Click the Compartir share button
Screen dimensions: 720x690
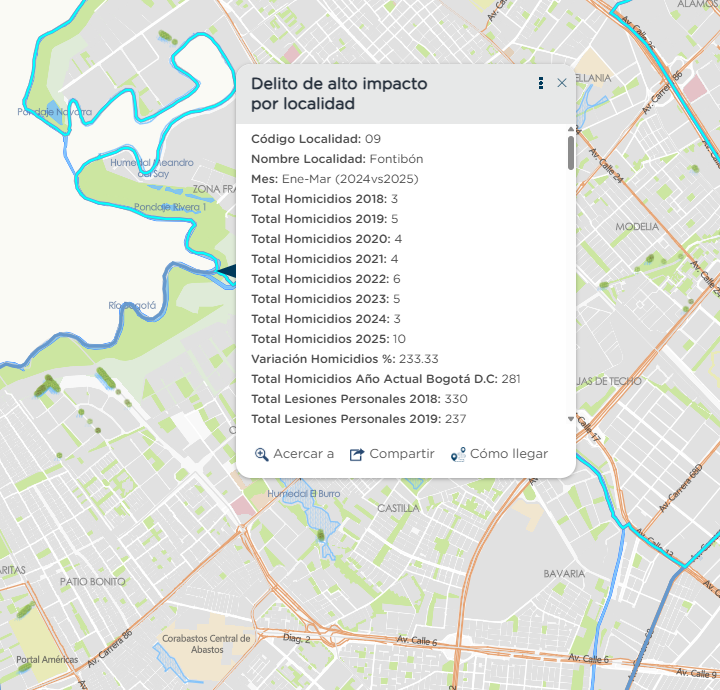click(391, 454)
